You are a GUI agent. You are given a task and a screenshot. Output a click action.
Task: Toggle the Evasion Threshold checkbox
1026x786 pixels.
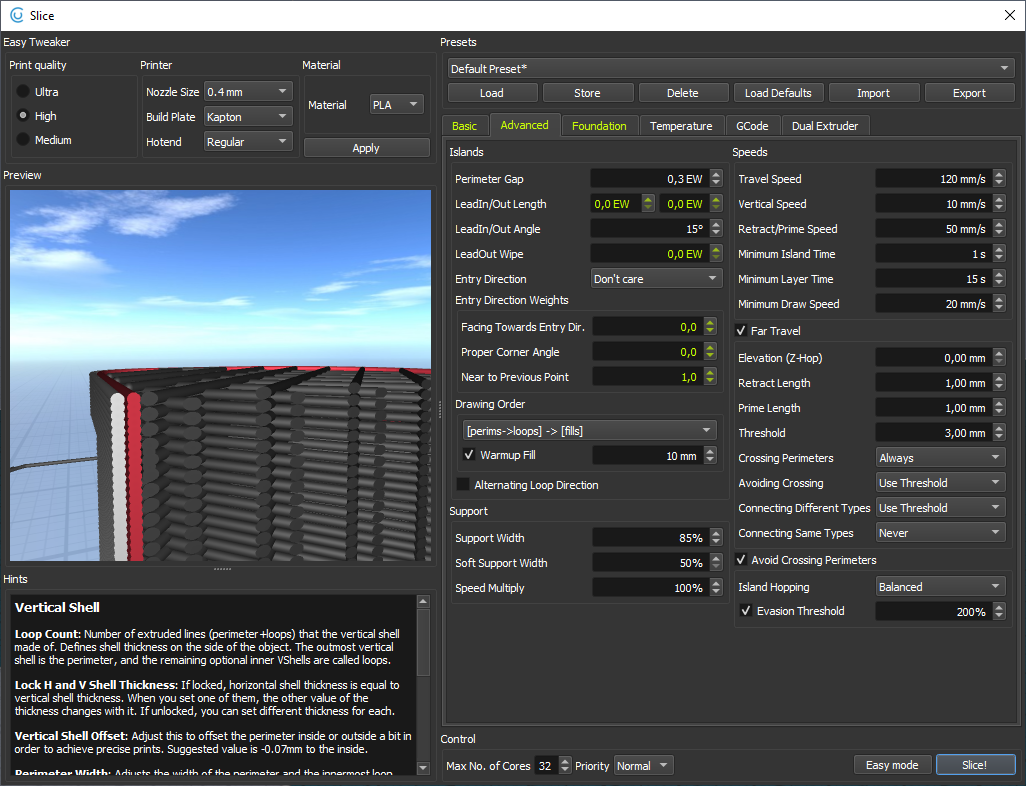pyautogui.click(x=745, y=611)
